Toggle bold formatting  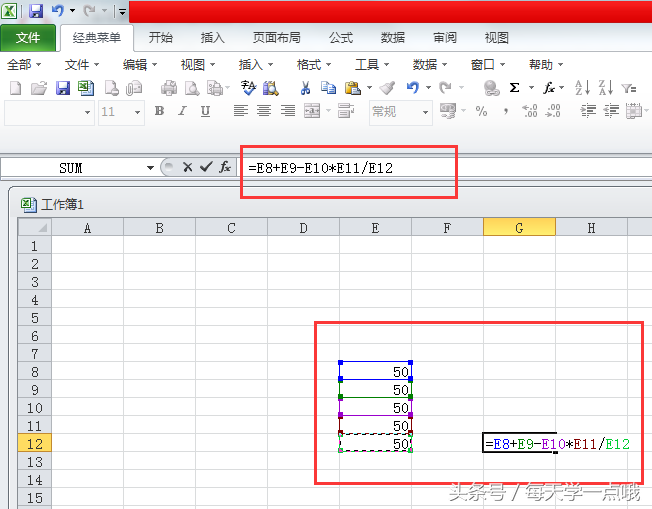pyautogui.click(x=159, y=111)
